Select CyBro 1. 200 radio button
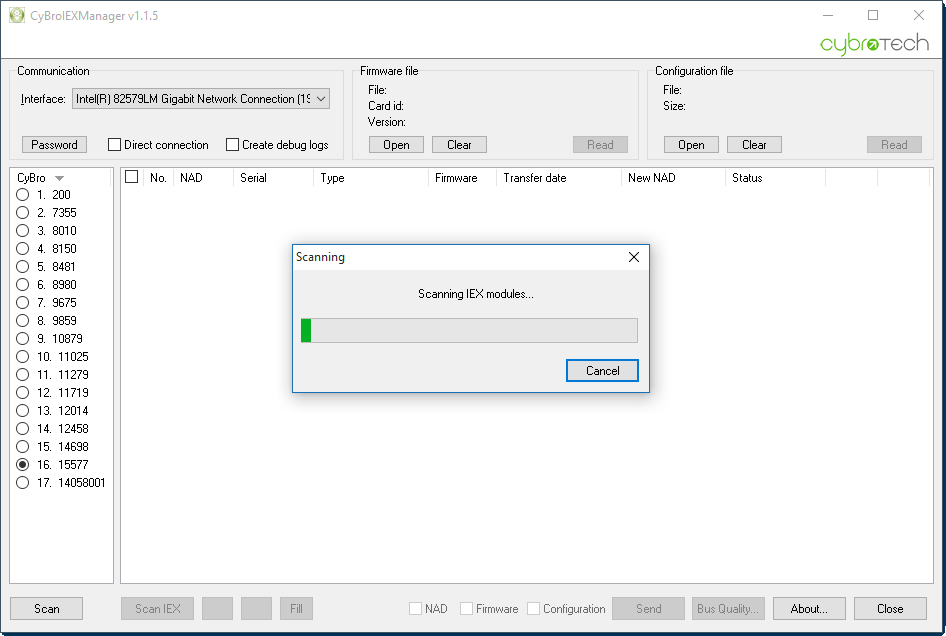The image size is (946, 636). click(22, 195)
